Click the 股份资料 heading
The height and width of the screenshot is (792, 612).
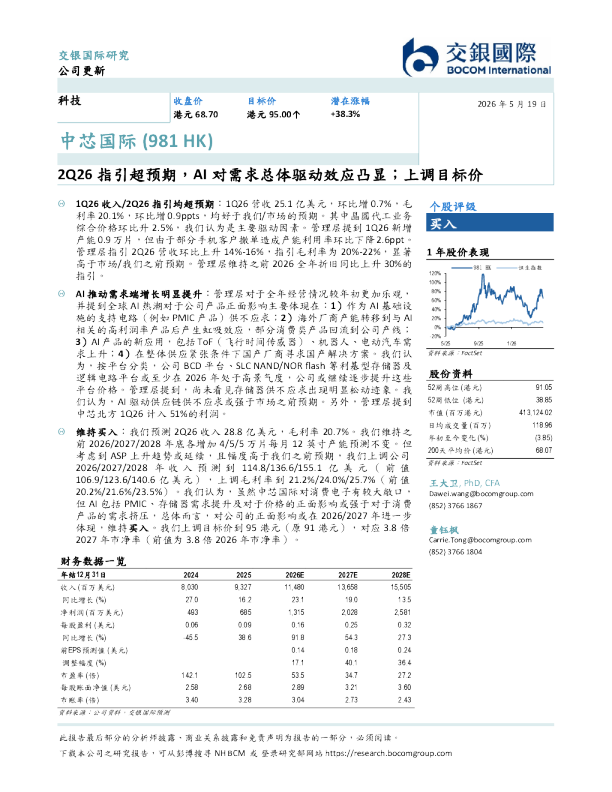click(450, 373)
